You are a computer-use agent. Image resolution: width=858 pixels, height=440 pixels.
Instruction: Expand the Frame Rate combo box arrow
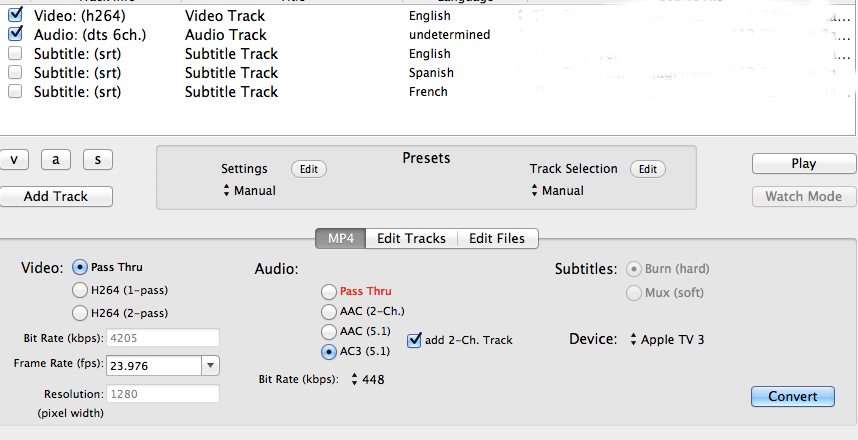[210, 366]
